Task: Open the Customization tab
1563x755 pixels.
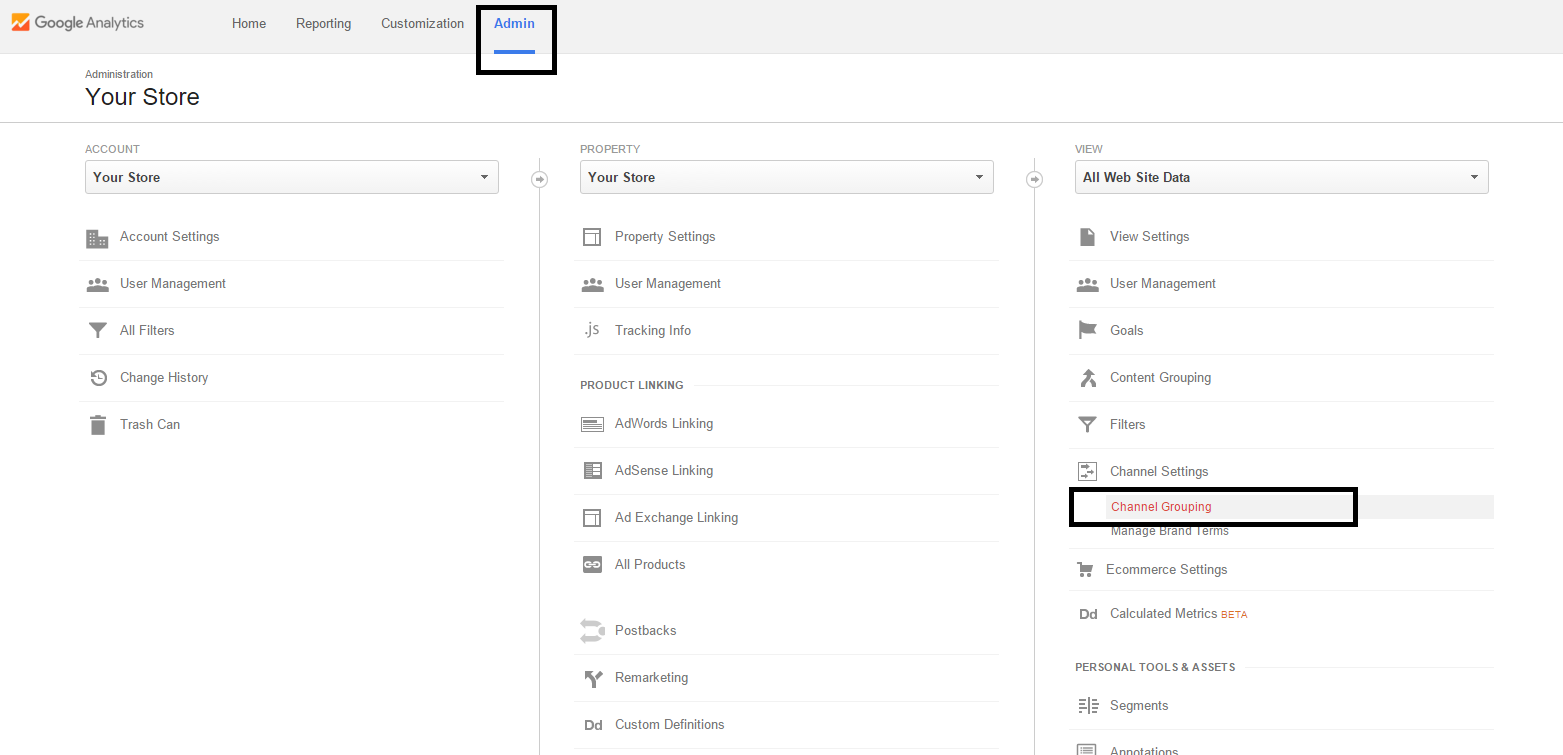Action: click(422, 23)
